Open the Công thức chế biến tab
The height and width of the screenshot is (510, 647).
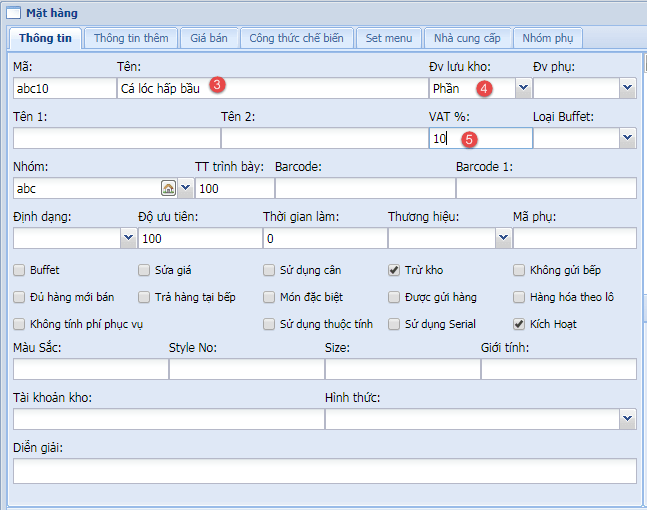click(x=296, y=38)
